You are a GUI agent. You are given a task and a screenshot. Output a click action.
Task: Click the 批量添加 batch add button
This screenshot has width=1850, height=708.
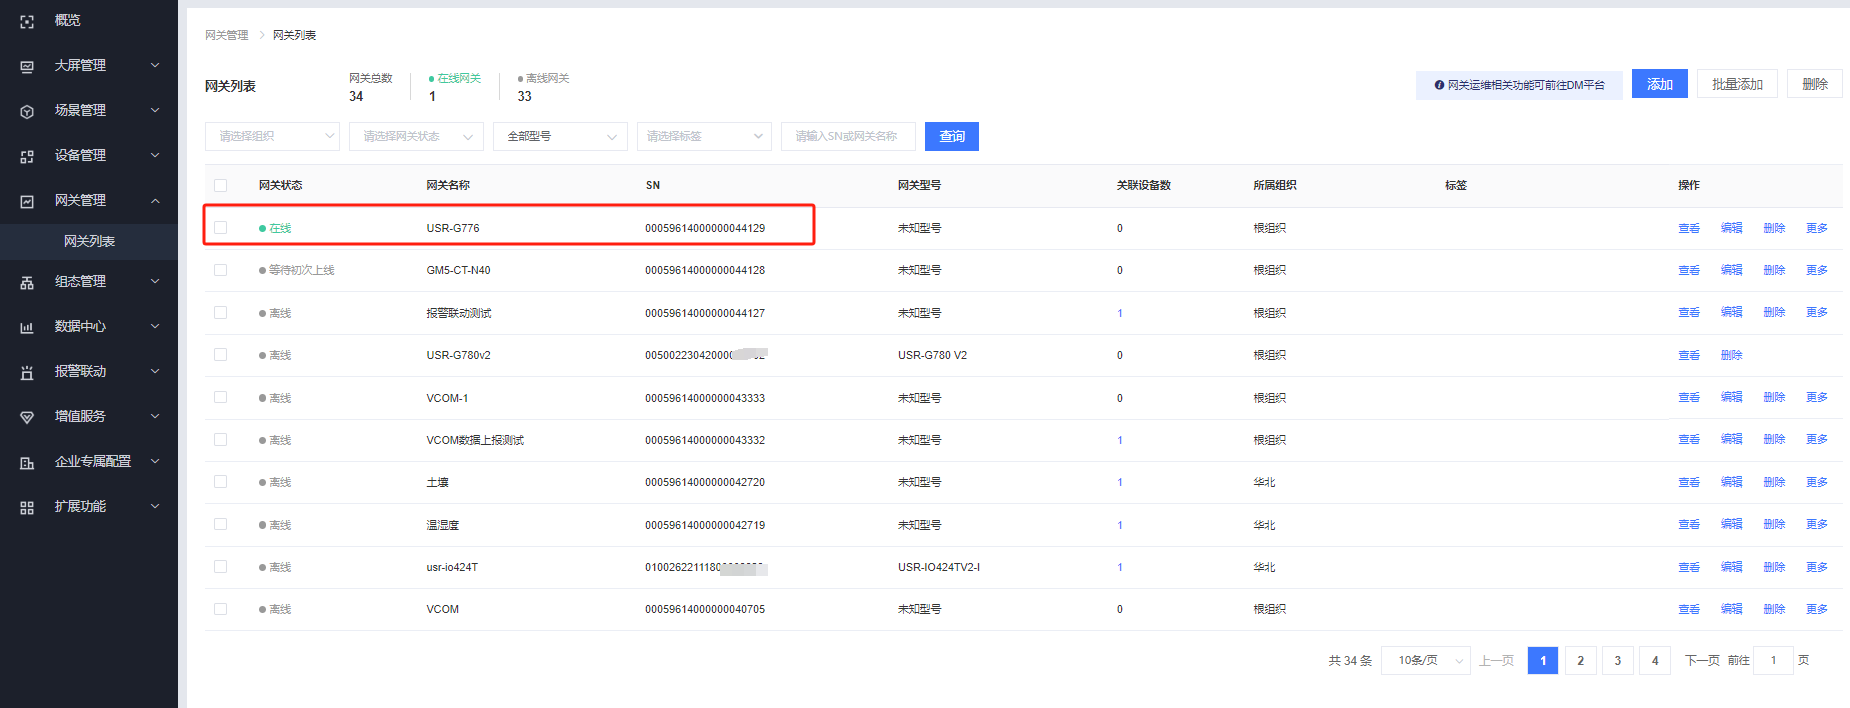(x=1737, y=84)
